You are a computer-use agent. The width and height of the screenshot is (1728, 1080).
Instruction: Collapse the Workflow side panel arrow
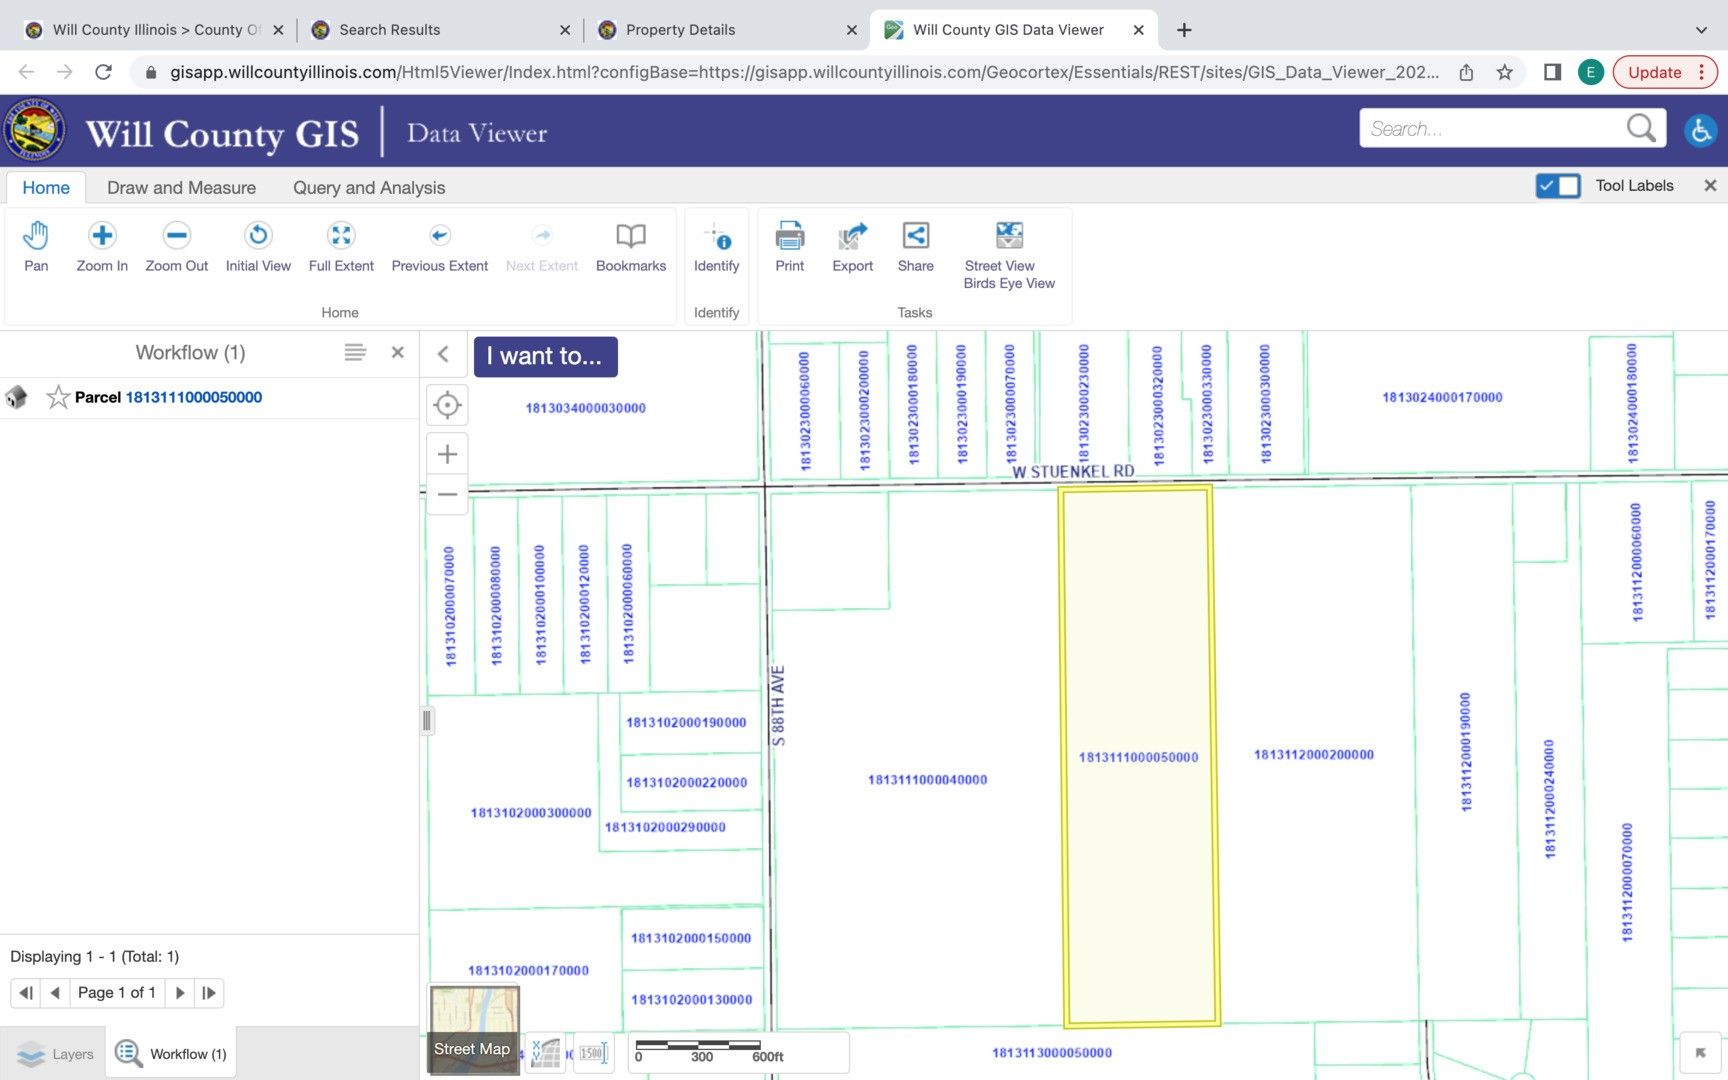[443, 354]
